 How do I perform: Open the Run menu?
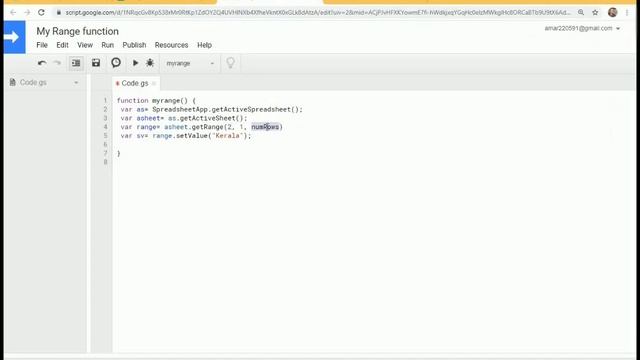[x=108, y=45]
